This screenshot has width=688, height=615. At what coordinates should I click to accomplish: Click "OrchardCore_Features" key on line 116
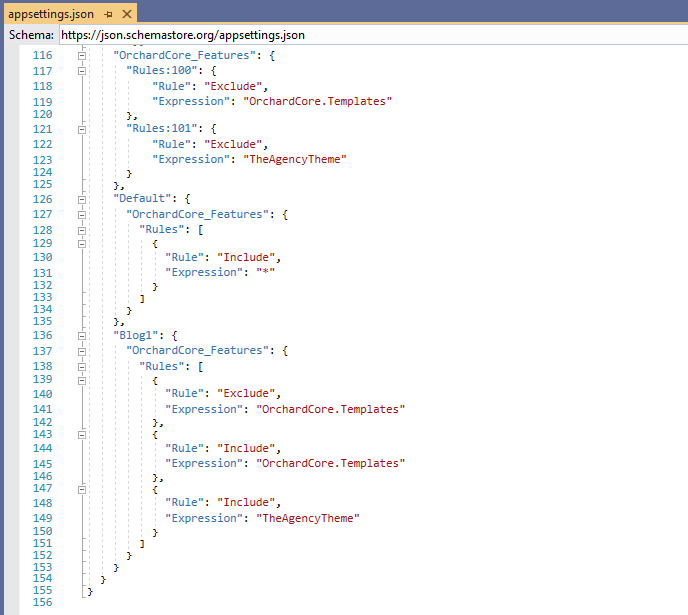(x=185, y=55)
